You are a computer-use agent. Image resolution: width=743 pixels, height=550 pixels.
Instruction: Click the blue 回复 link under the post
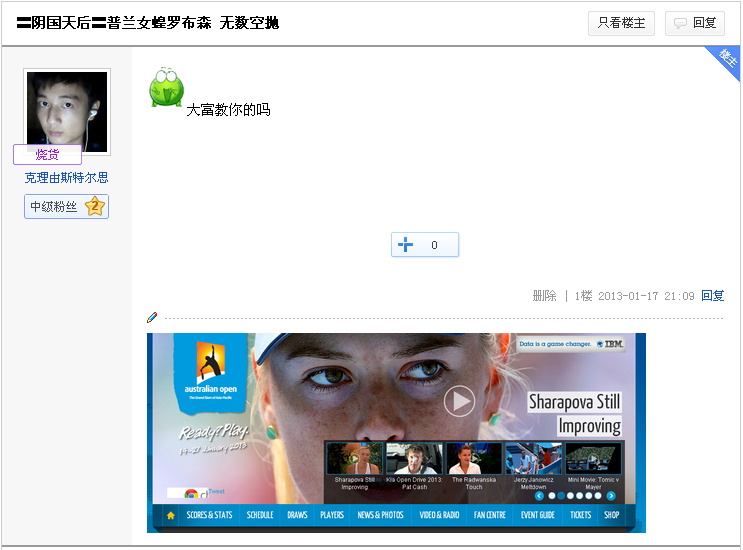point(713,296)
